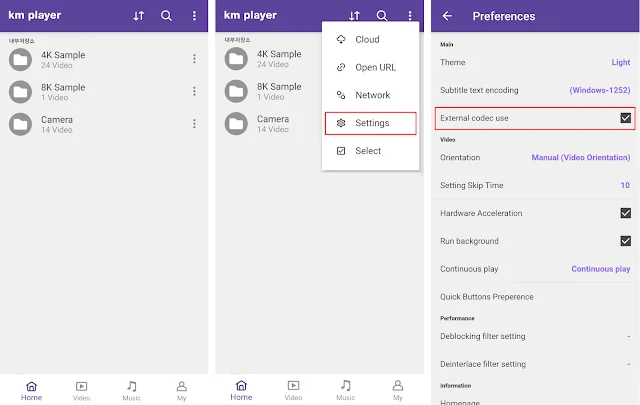This screenshot has height=405, width=640.
Task: Tap three-dot menu icon in middle screen header
Action: (410, 16)
